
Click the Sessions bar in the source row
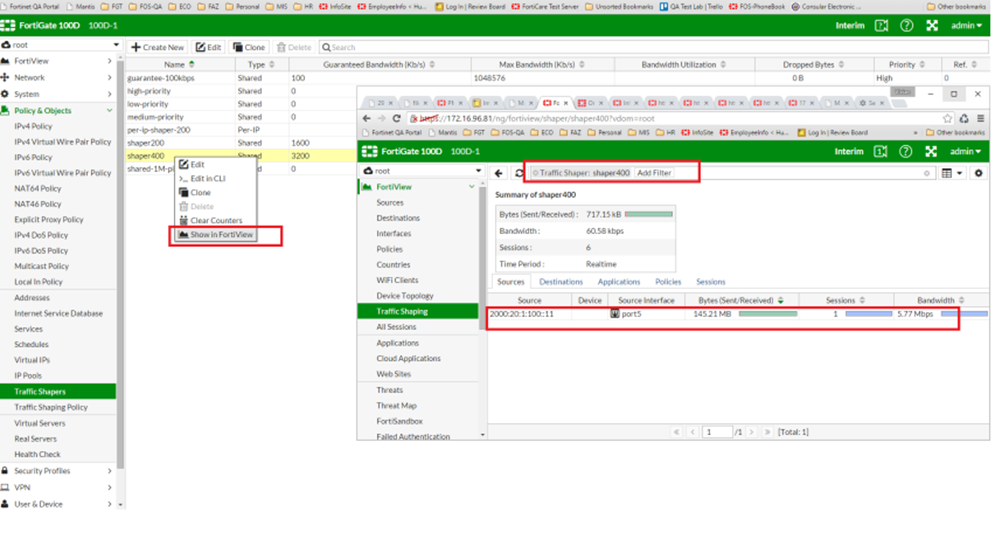click(x=869, y=314)
